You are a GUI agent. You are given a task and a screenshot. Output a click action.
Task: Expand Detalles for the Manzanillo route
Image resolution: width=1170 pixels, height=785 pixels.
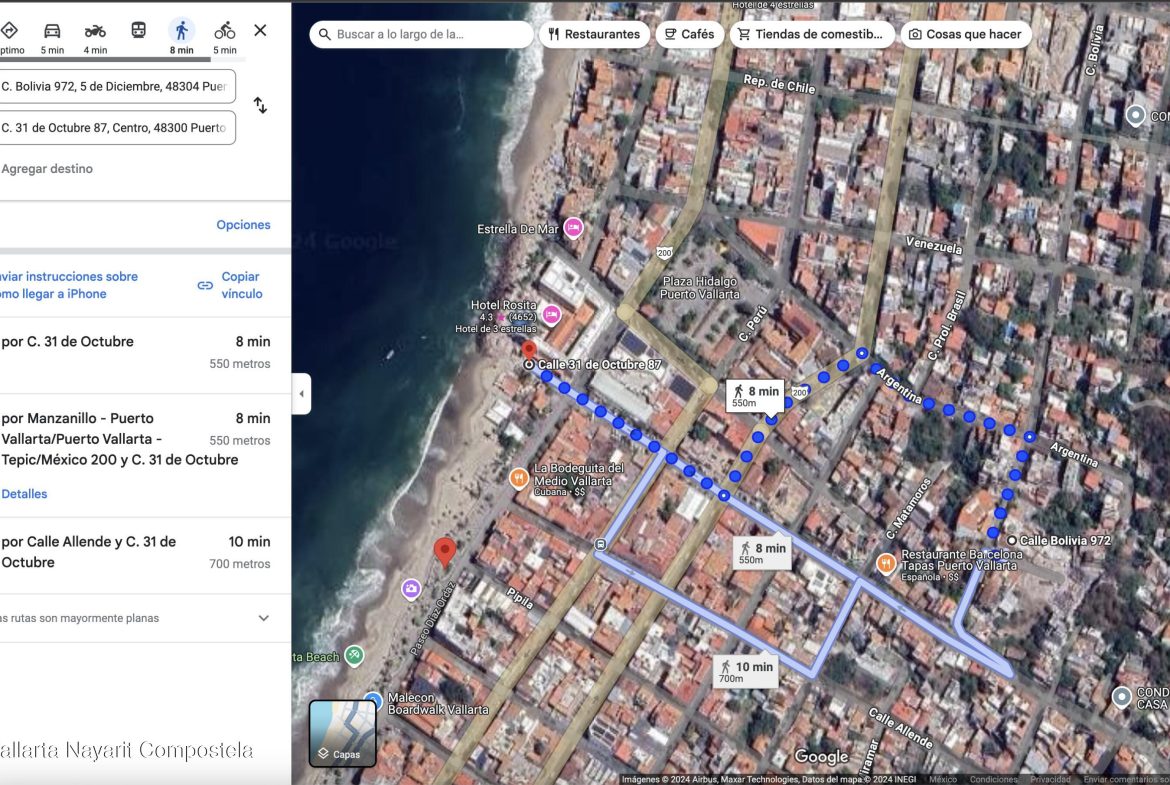click(x=24, y=494)
